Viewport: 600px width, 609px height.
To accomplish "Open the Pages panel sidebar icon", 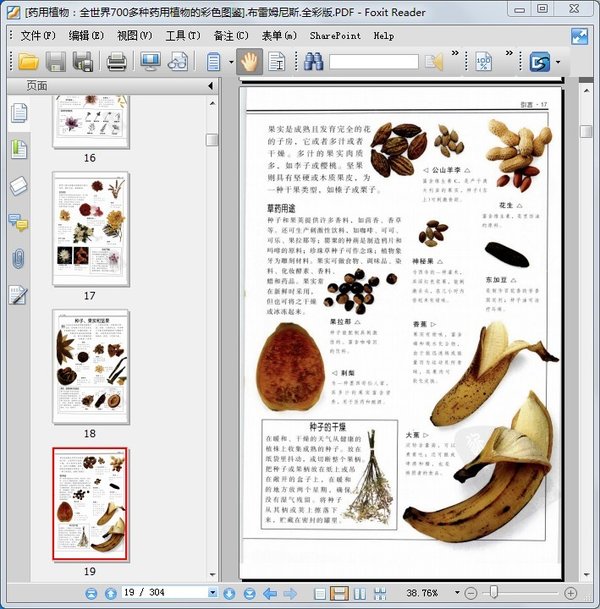I will click(19, 113).
